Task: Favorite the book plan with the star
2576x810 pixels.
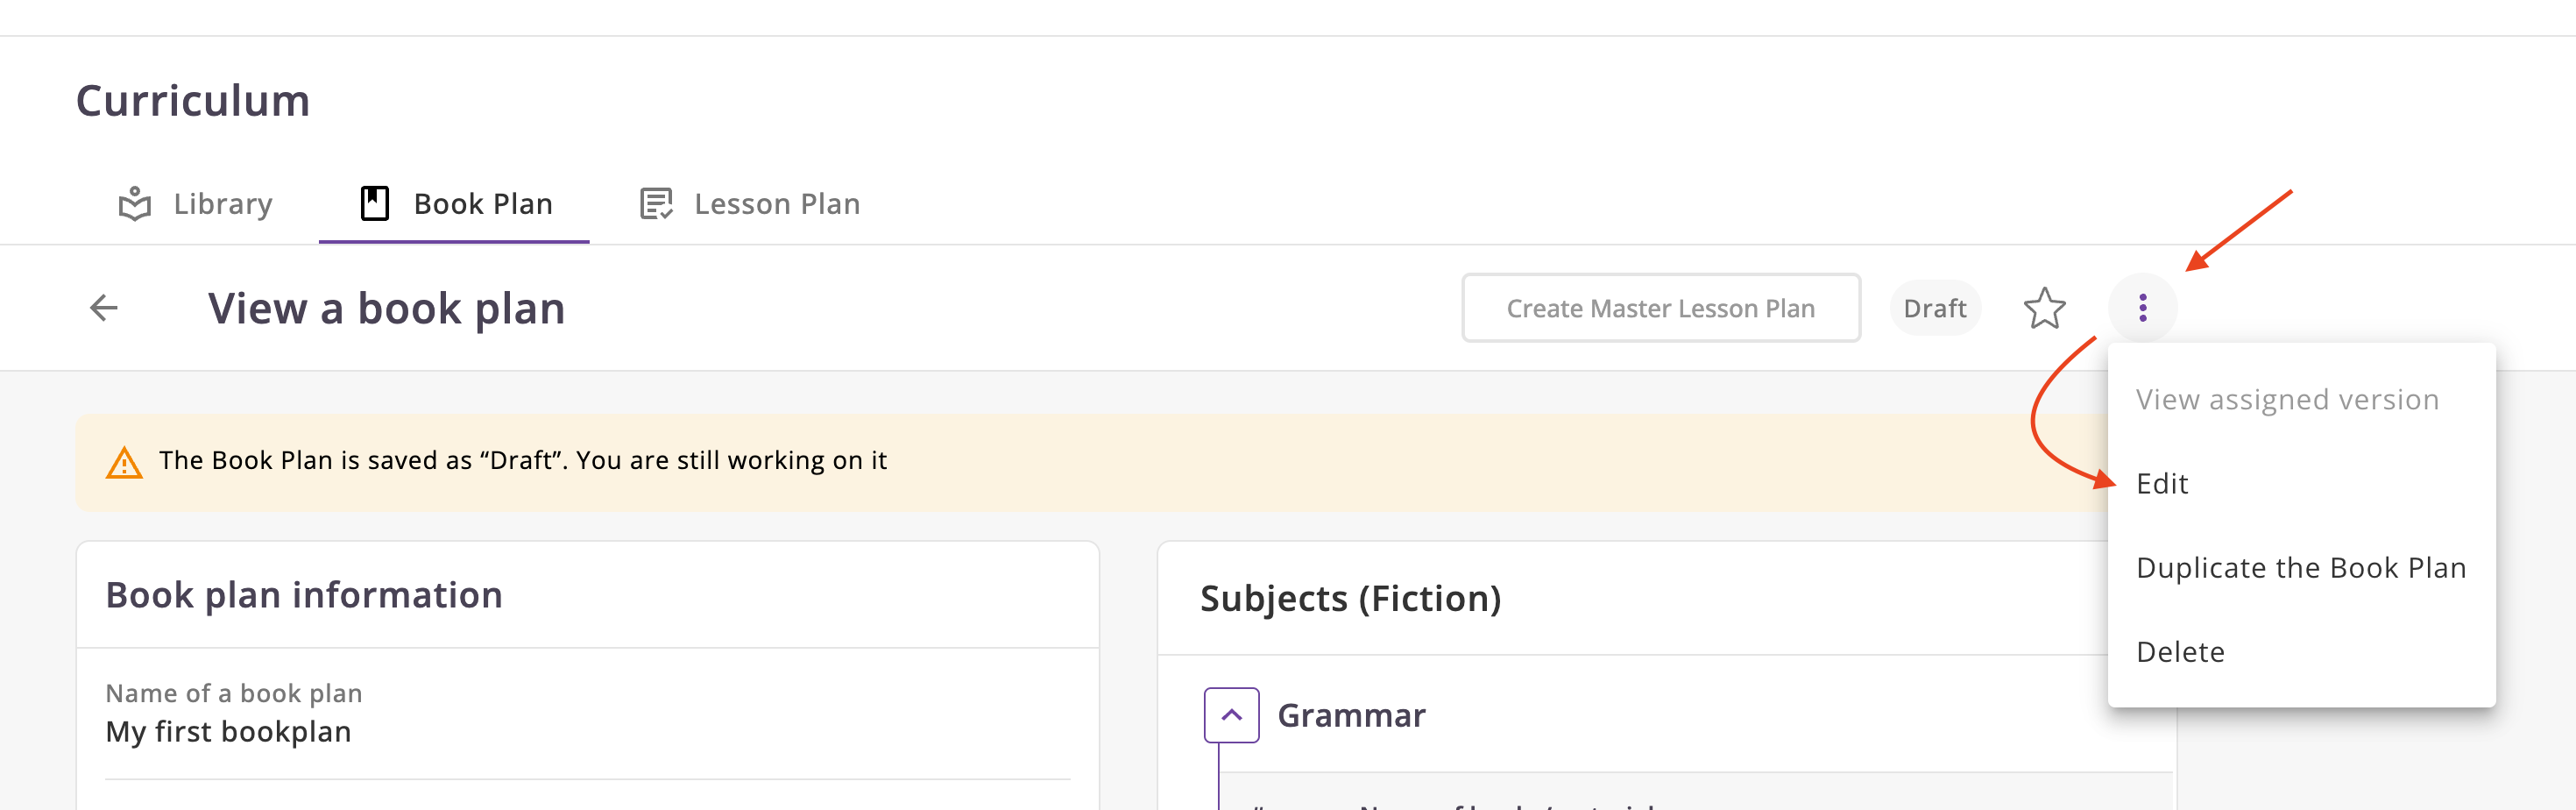Action: tap(2044, 308)
